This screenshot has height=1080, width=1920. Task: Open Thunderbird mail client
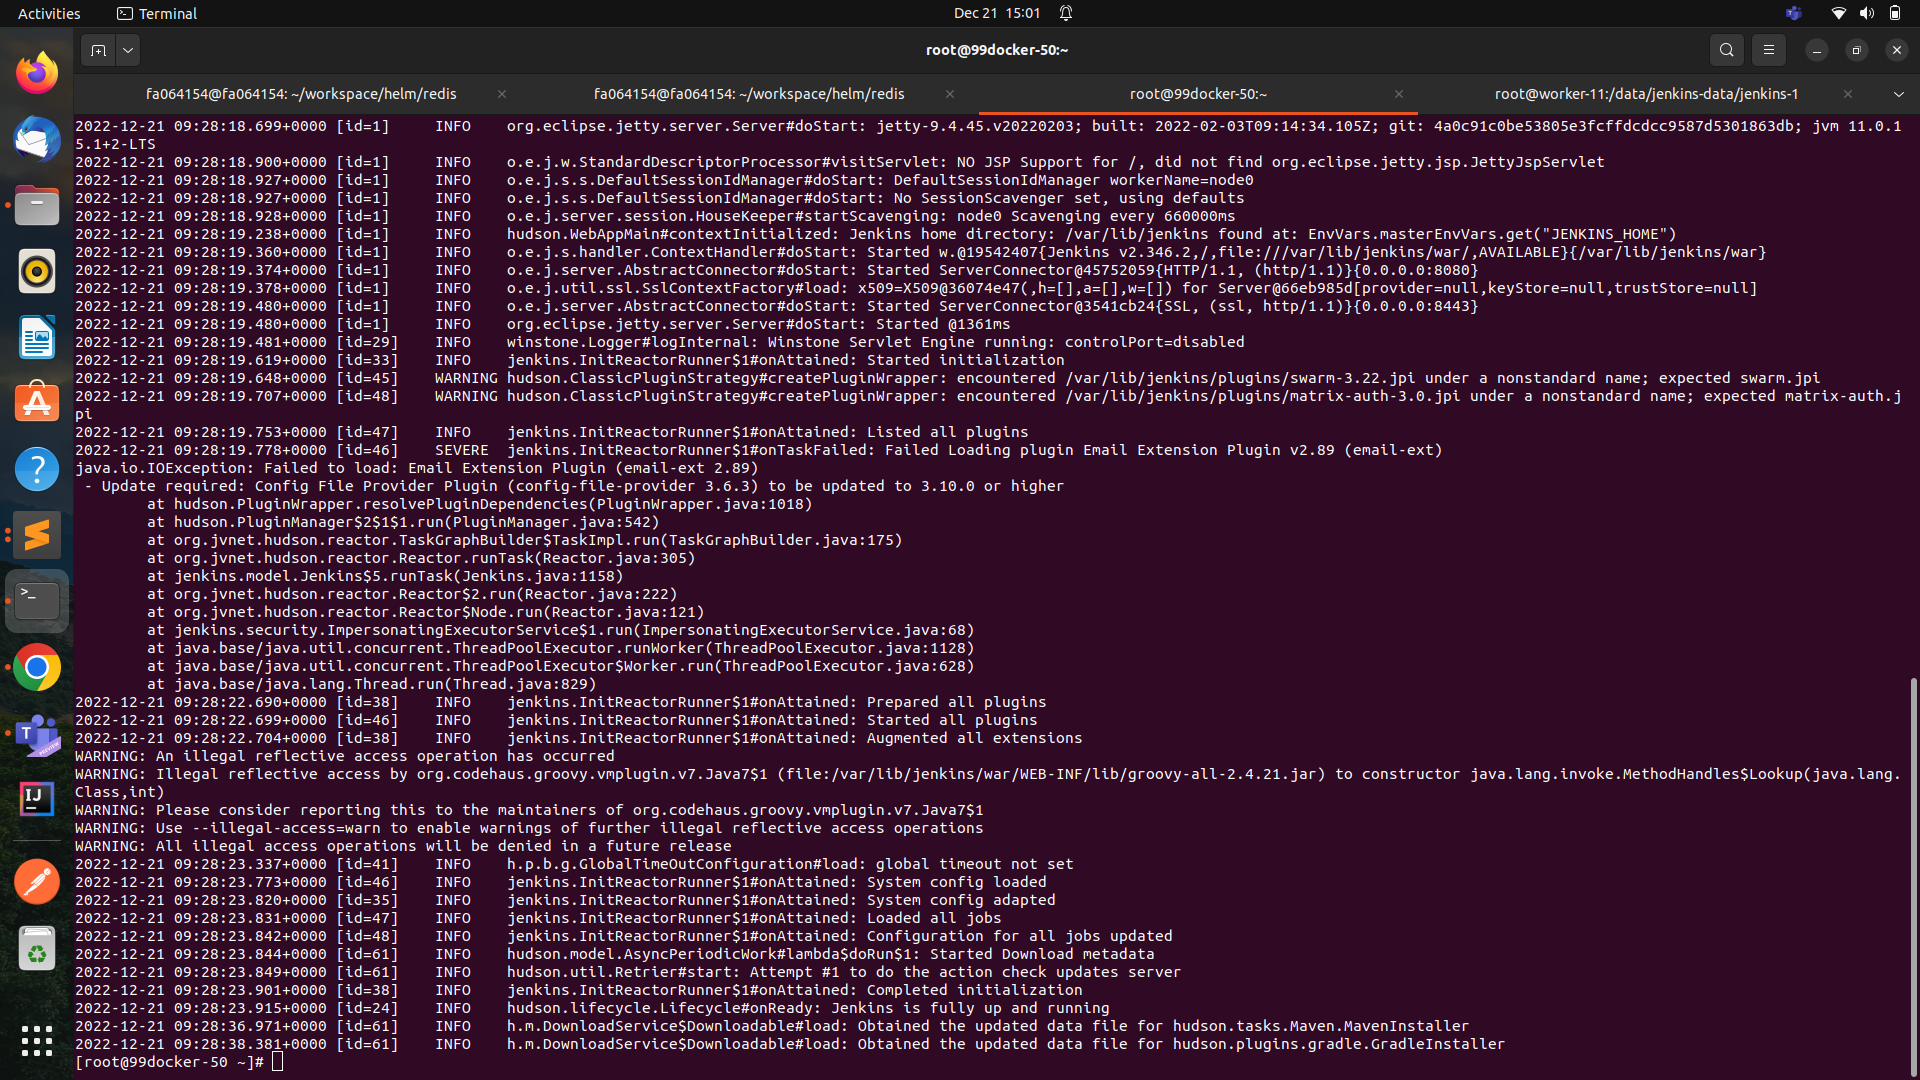36,138
